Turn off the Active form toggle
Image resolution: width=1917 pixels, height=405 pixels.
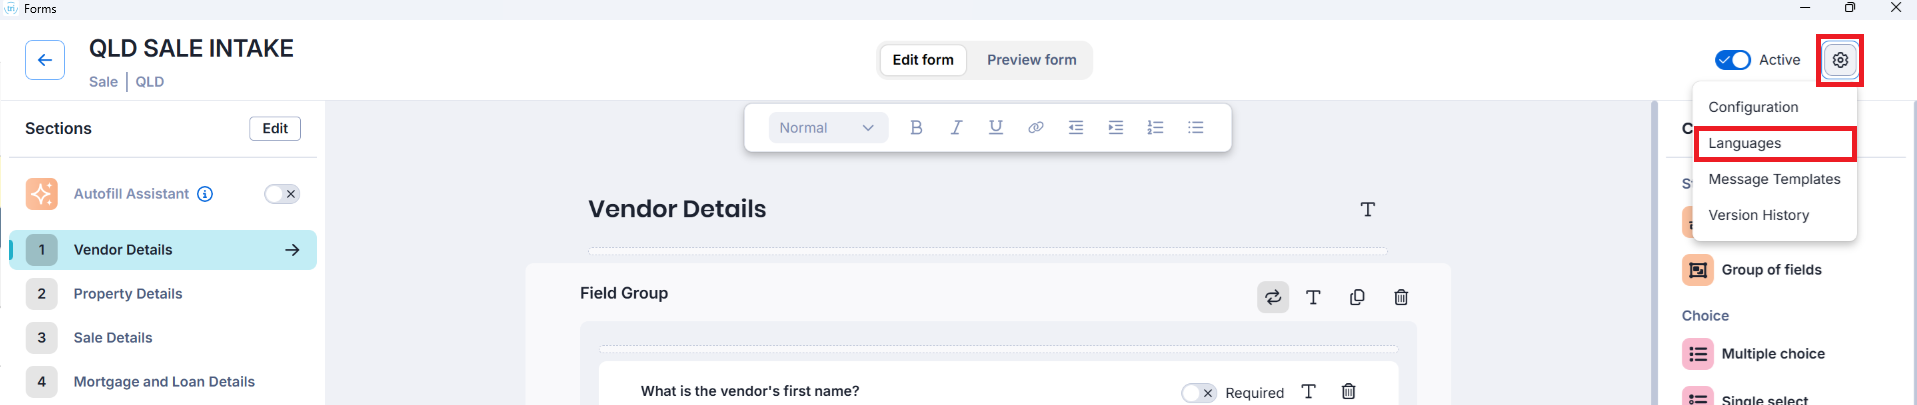[1732, 60]
